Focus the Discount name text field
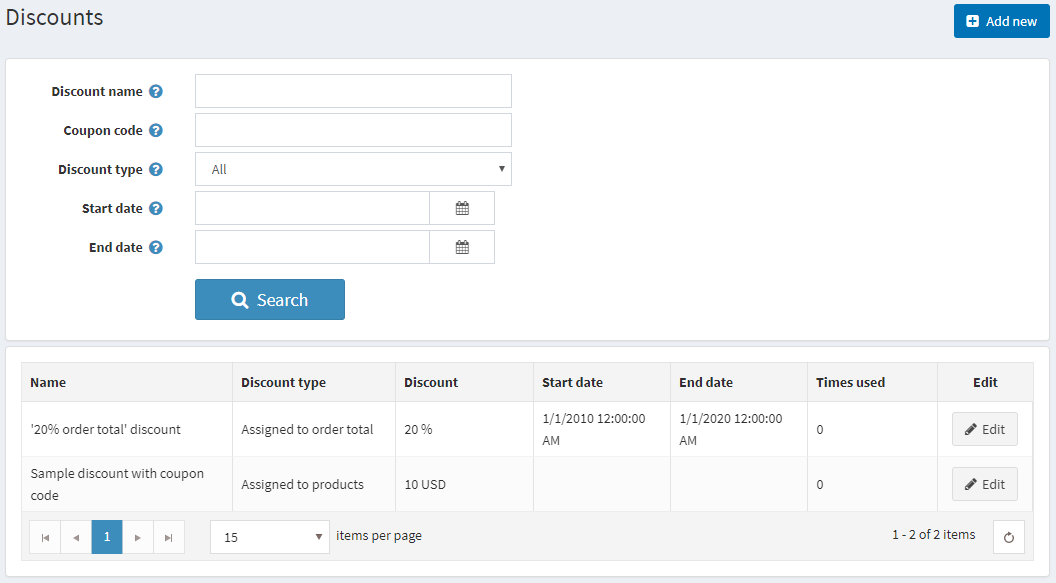 click(x=353, y=91)
